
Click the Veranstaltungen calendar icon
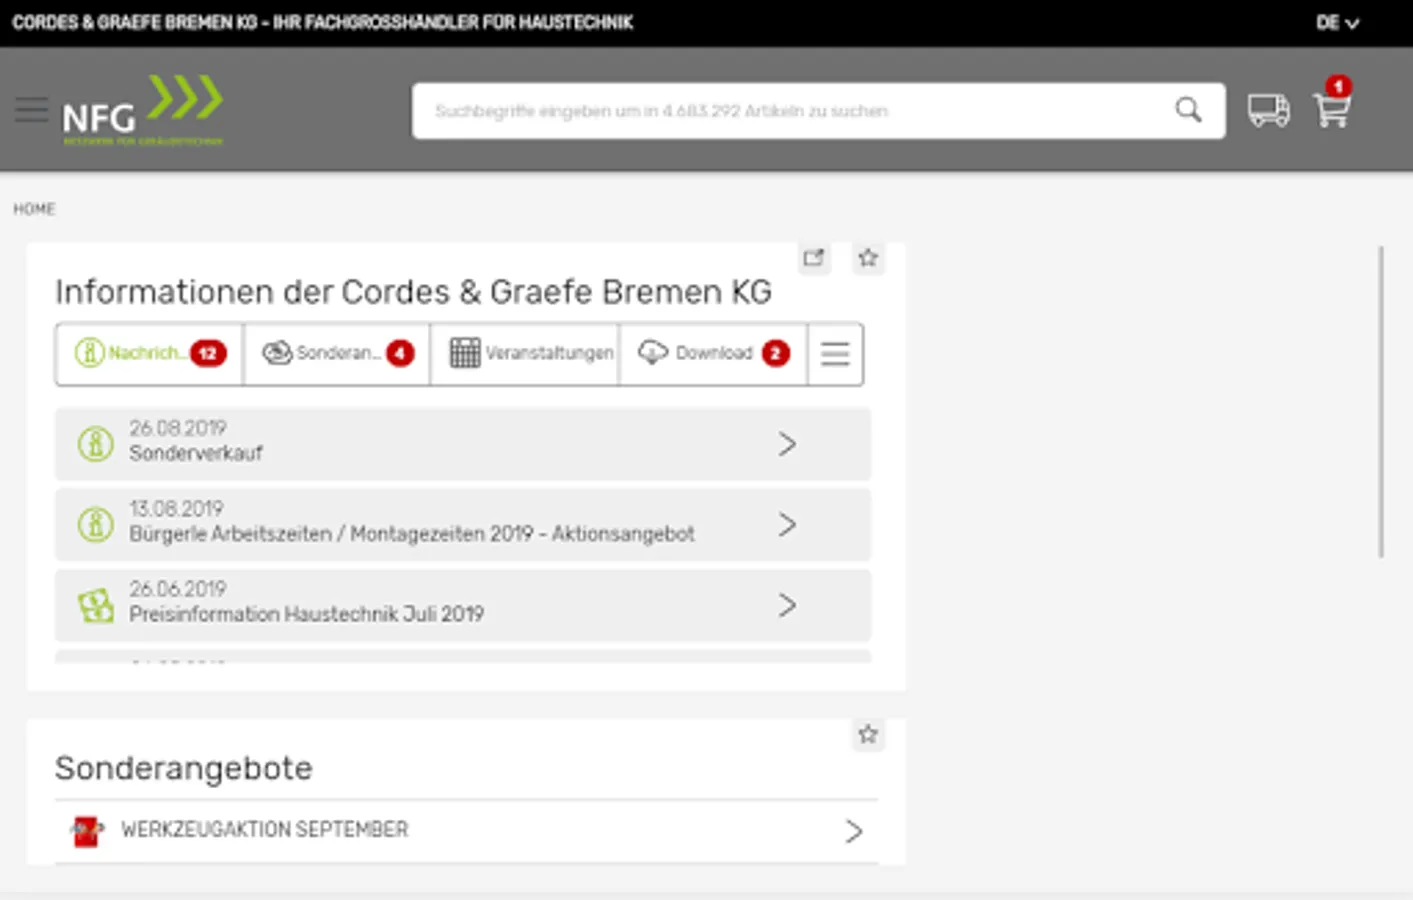pyautogui.click(x=465, y=353)
